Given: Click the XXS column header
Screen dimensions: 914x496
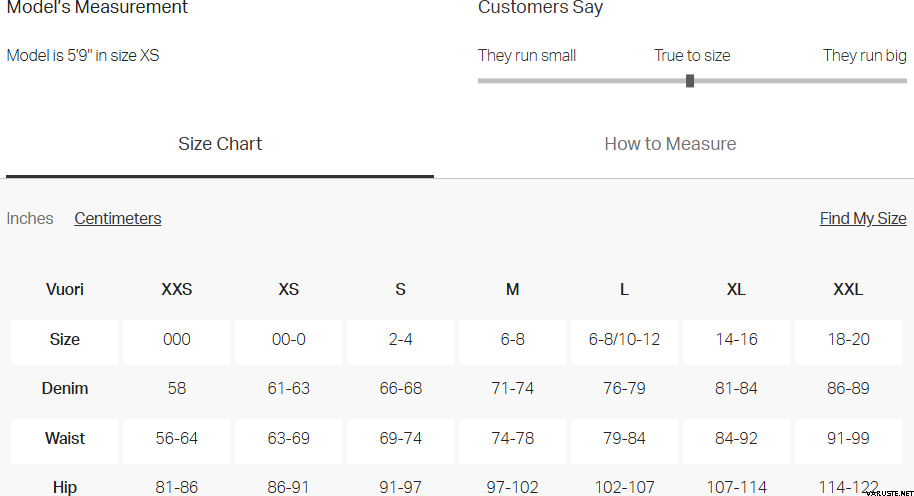Looking at the screenshot, I should click(x=177, y=290).
